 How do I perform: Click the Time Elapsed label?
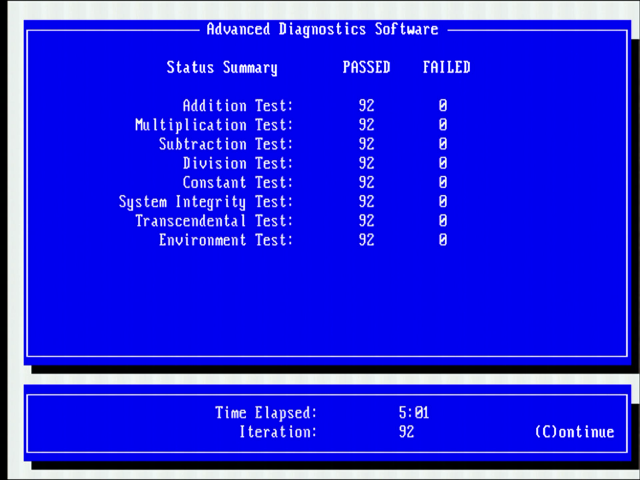click(266, 413)
